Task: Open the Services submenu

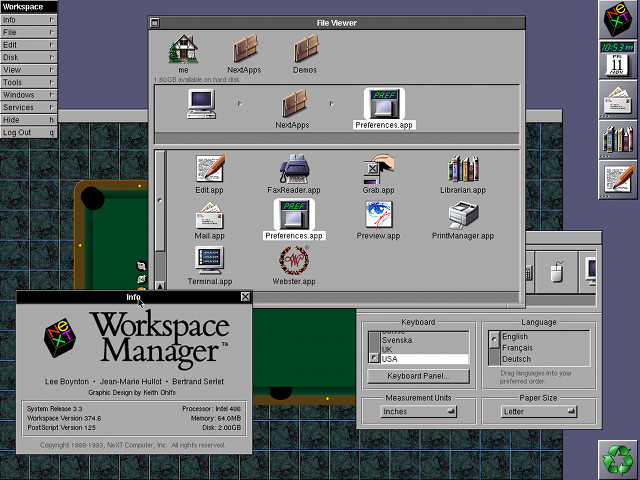Action: [x=29, y=107]
